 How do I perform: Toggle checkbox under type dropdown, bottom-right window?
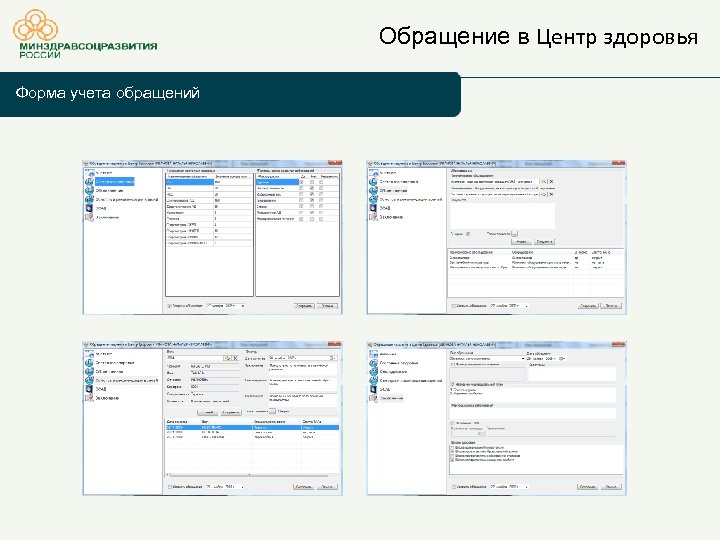click(x=452, y=364)
